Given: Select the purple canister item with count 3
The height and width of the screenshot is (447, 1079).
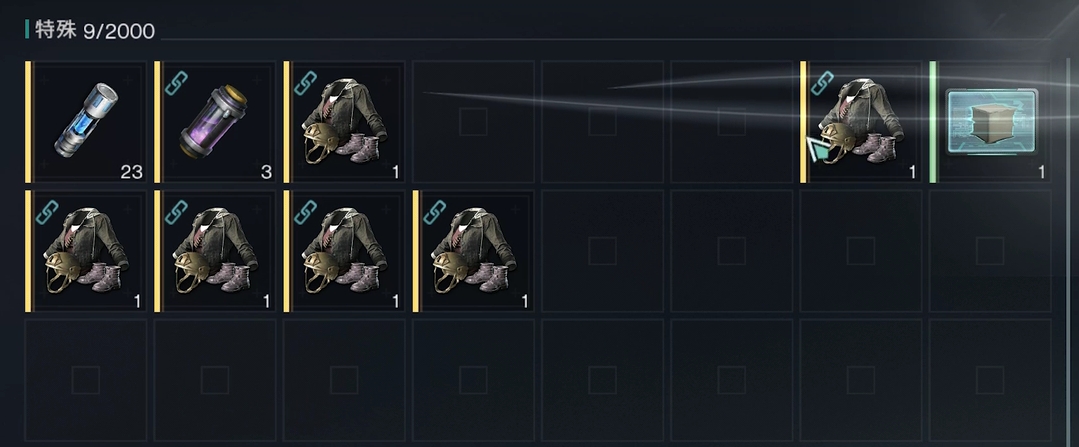Looking at the screenshot, I should click(x=215, y=122).
